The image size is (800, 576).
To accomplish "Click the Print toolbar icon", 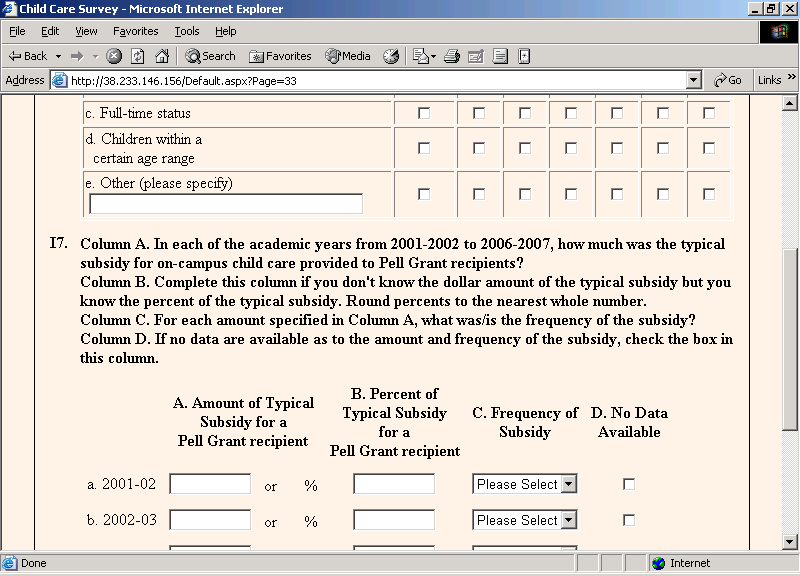I will tap(452, 56).
